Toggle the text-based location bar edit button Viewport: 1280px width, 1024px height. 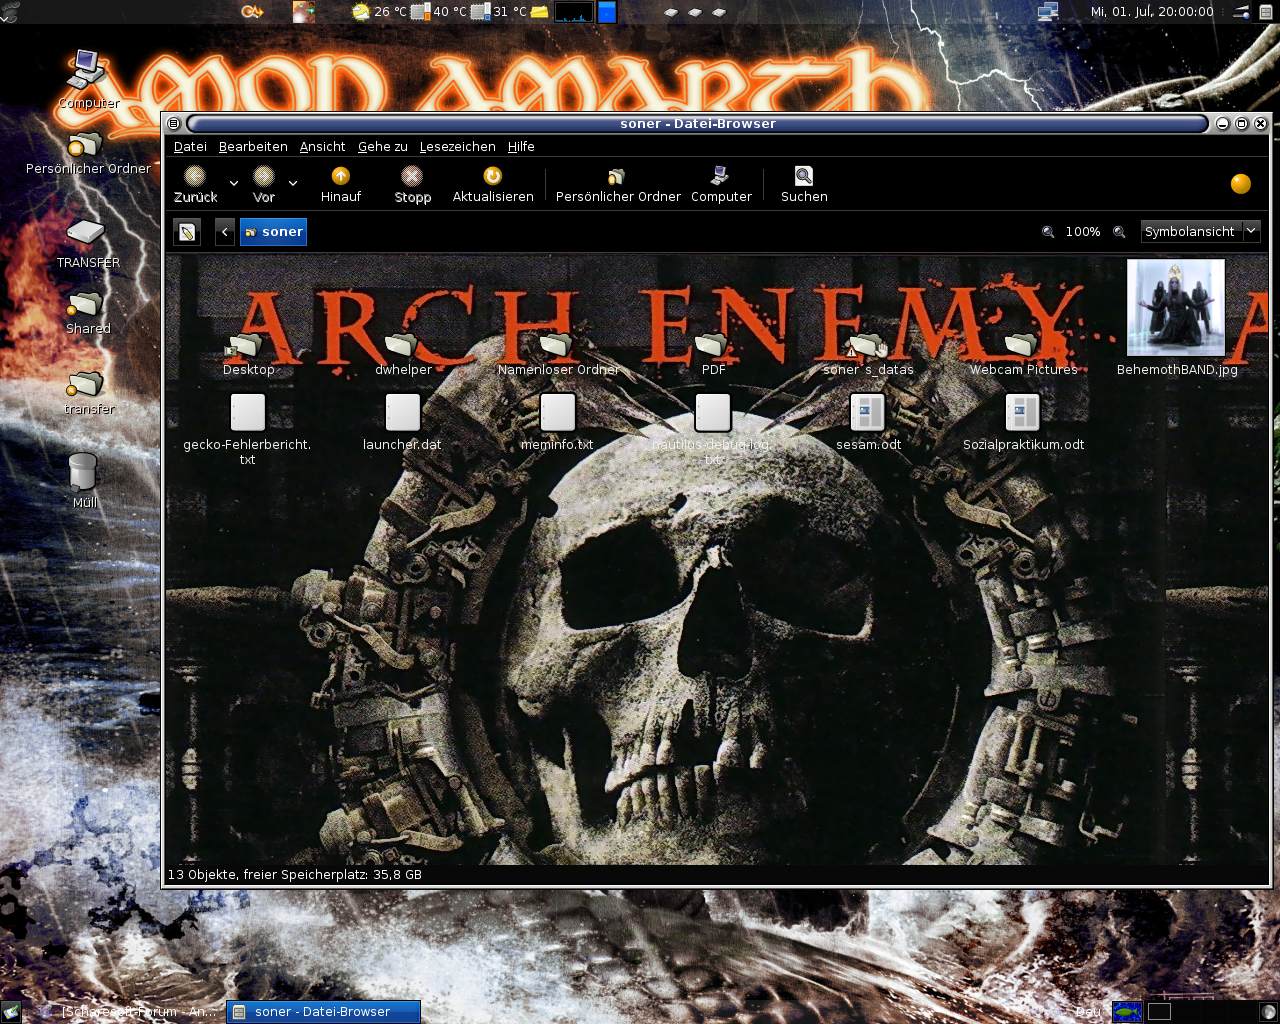point(187,232)
